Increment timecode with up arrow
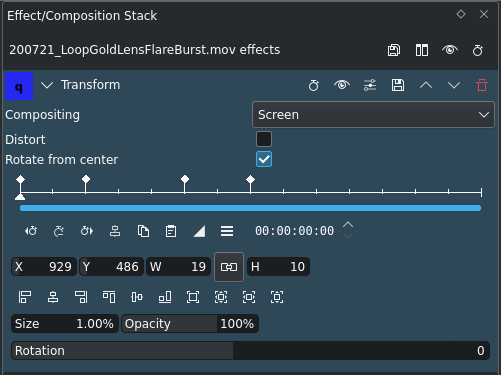 tap(348, 225)
